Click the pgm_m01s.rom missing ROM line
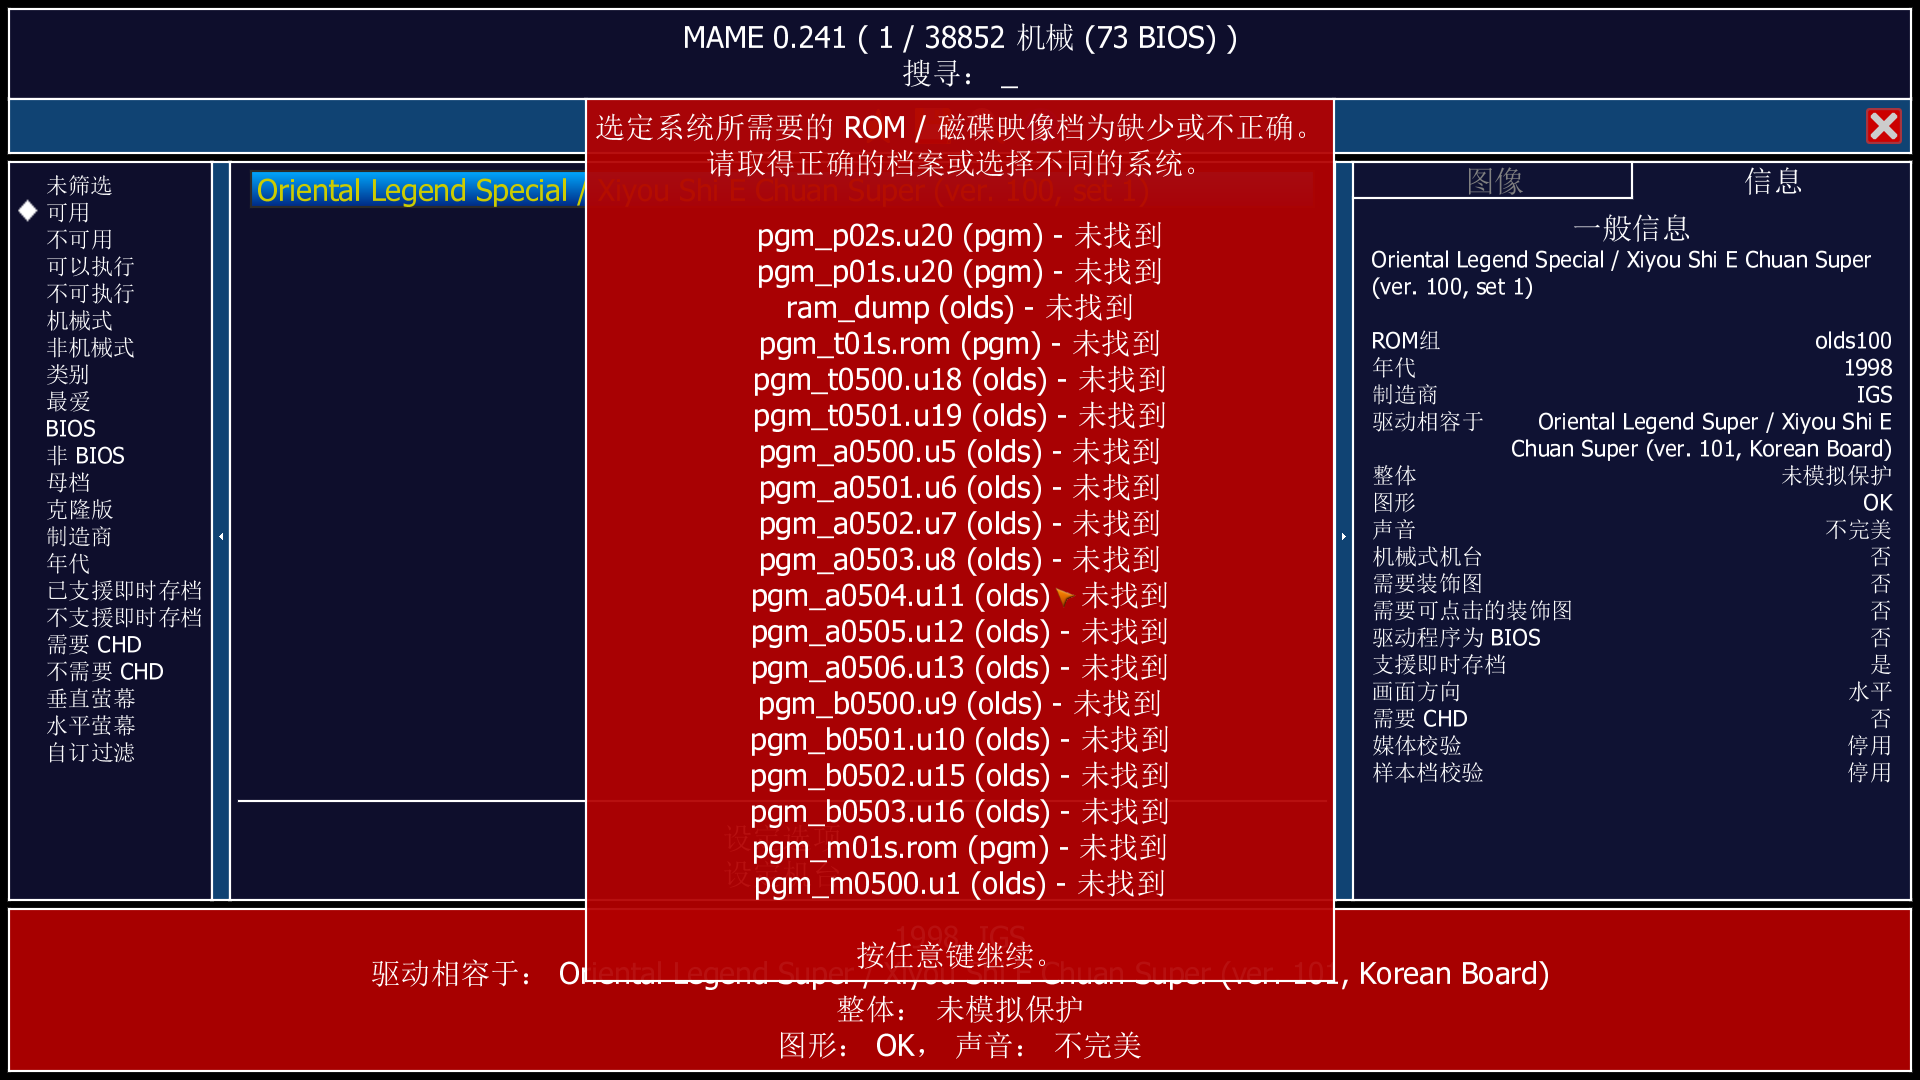 click(959, 847)
